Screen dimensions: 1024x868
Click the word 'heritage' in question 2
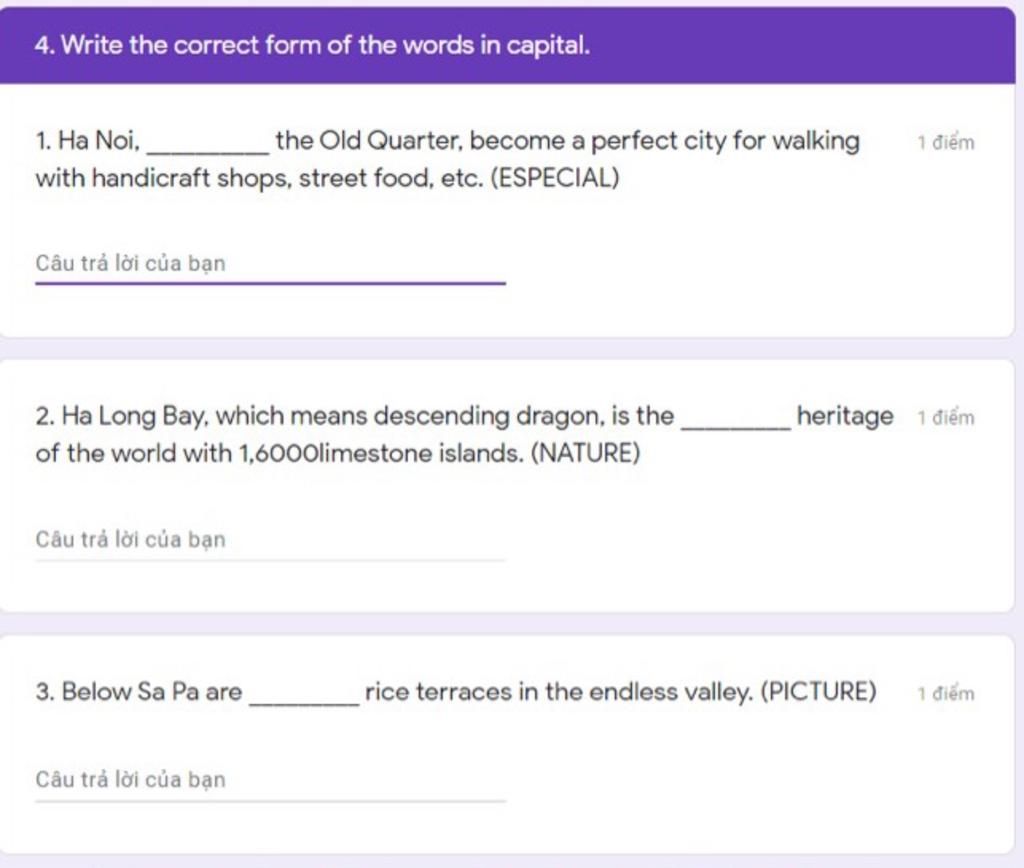tap(845, 416)
